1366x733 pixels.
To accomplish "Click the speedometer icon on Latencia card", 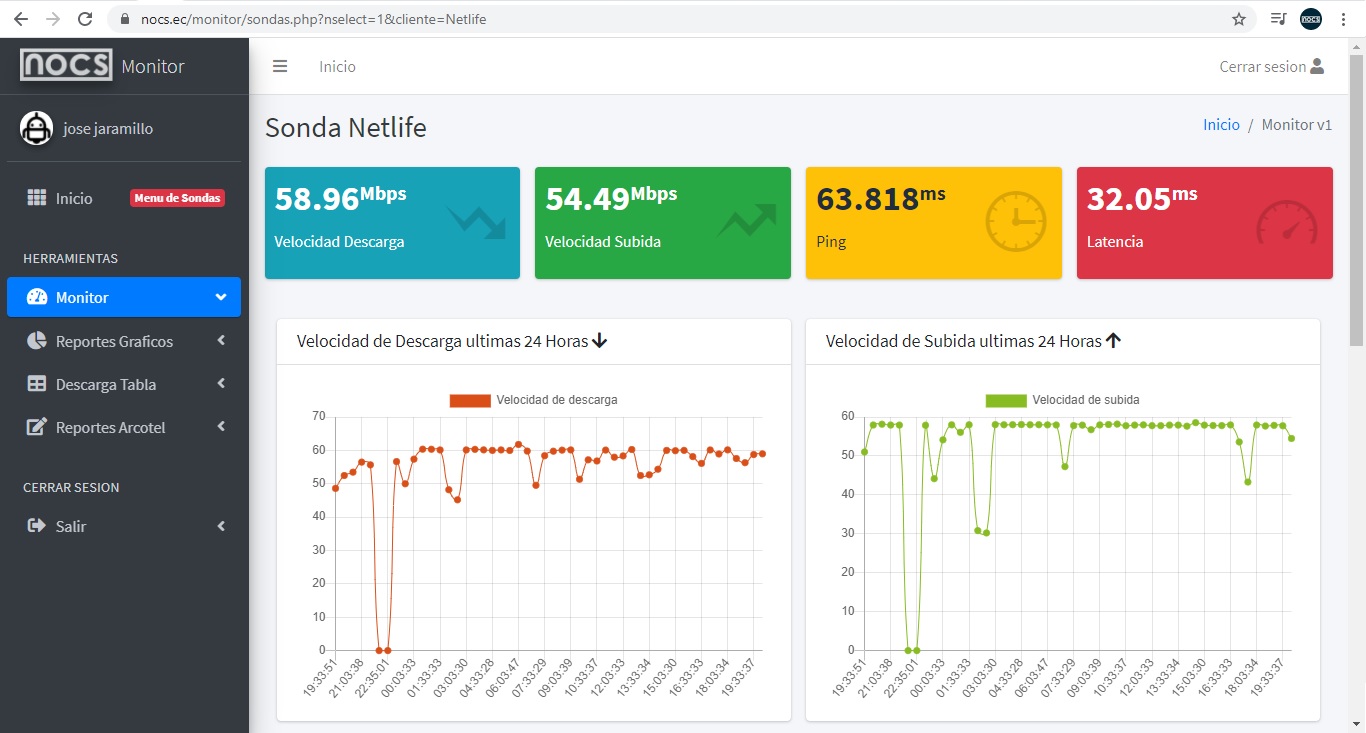I will (1288, 221).
